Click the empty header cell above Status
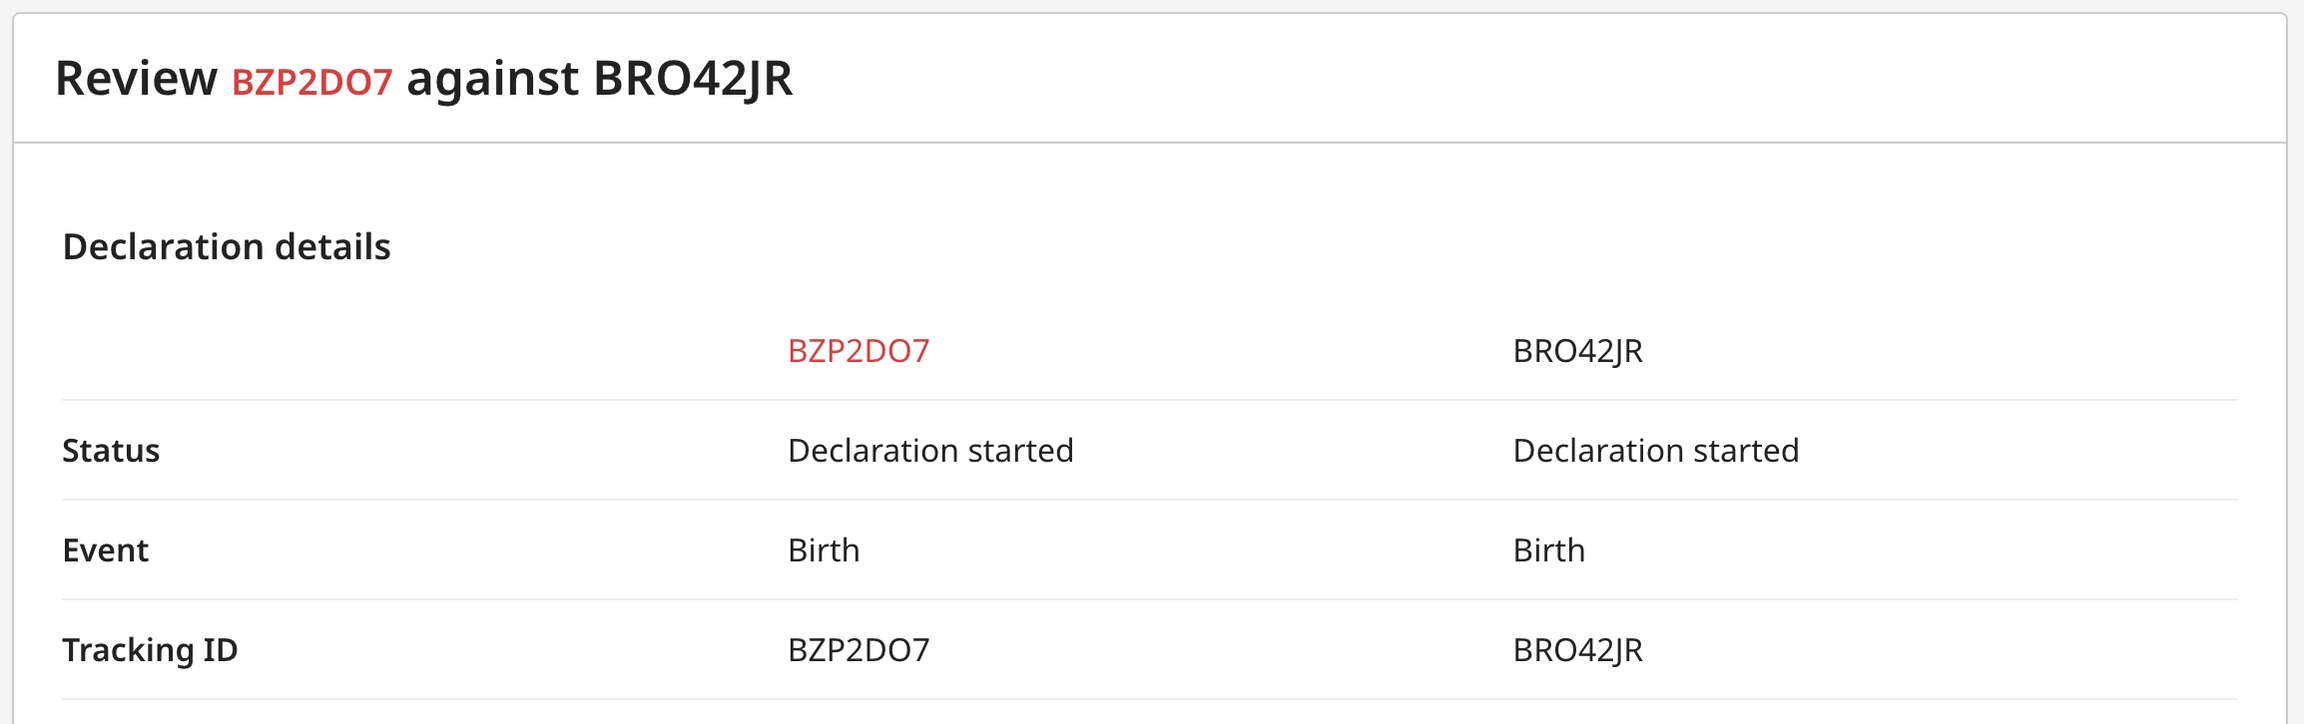Viewport: 2304px width, 724px height. [400, 351]
